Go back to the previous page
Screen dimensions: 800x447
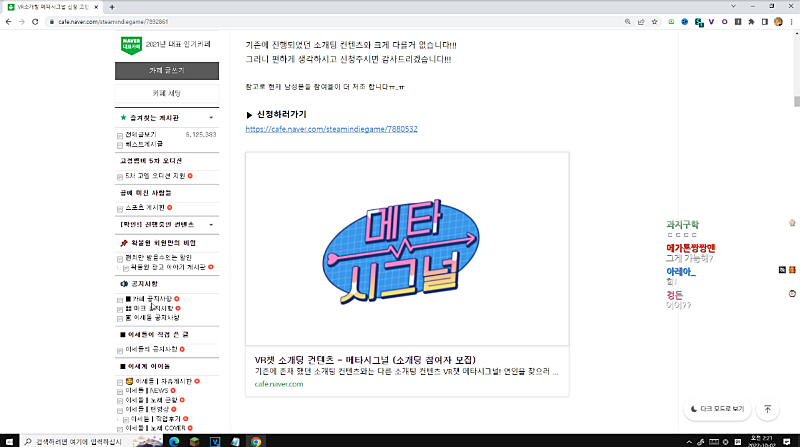(x=8, y=22)
